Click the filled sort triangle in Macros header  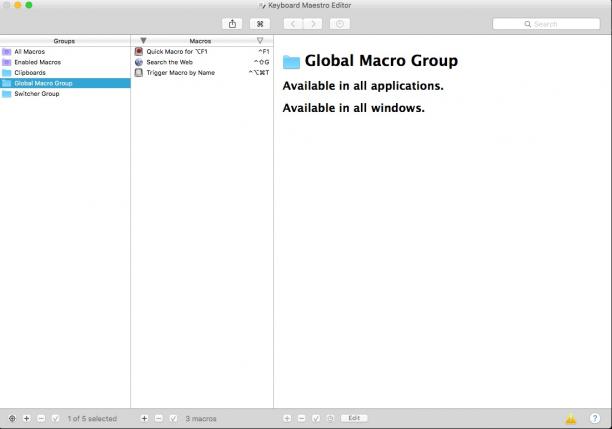143,41
